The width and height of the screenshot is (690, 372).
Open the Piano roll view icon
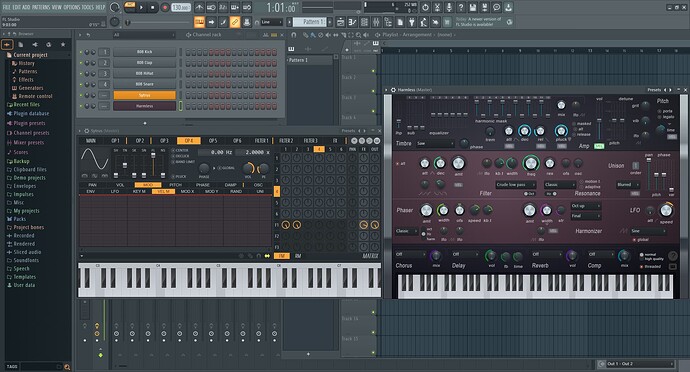(x=352, y=22)
